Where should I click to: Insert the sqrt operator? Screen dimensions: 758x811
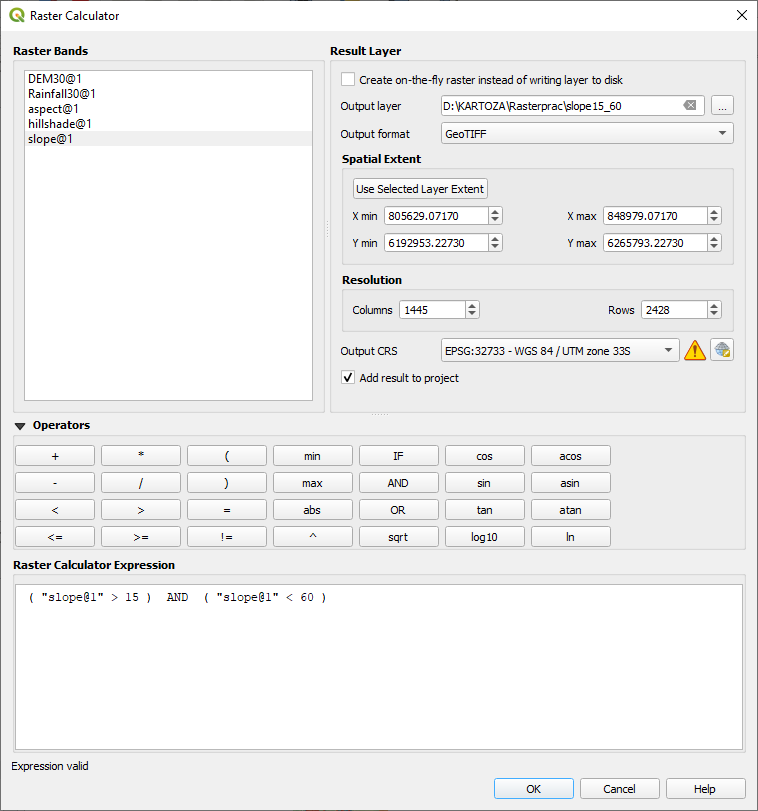point(398,537)
